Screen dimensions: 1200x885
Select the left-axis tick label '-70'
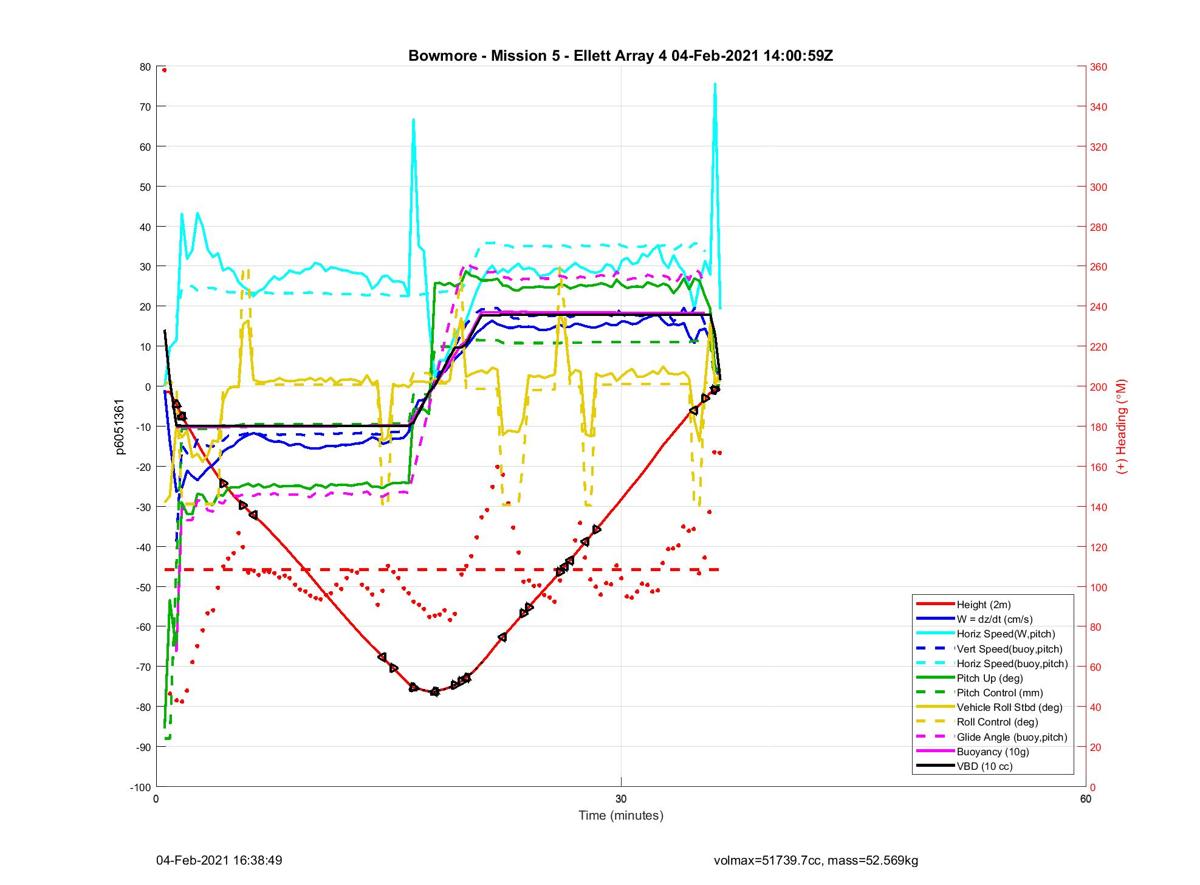pyautogui.click(x=143, y=667)
